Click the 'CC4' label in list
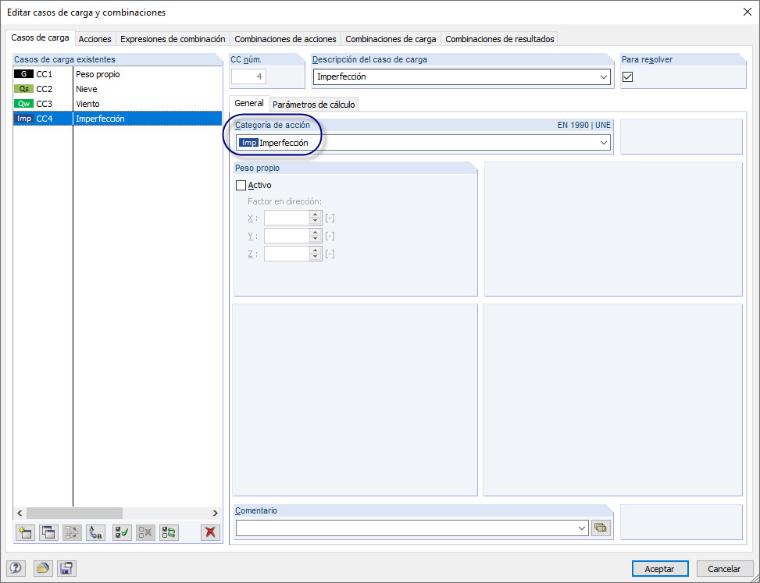 coord(44,119)
